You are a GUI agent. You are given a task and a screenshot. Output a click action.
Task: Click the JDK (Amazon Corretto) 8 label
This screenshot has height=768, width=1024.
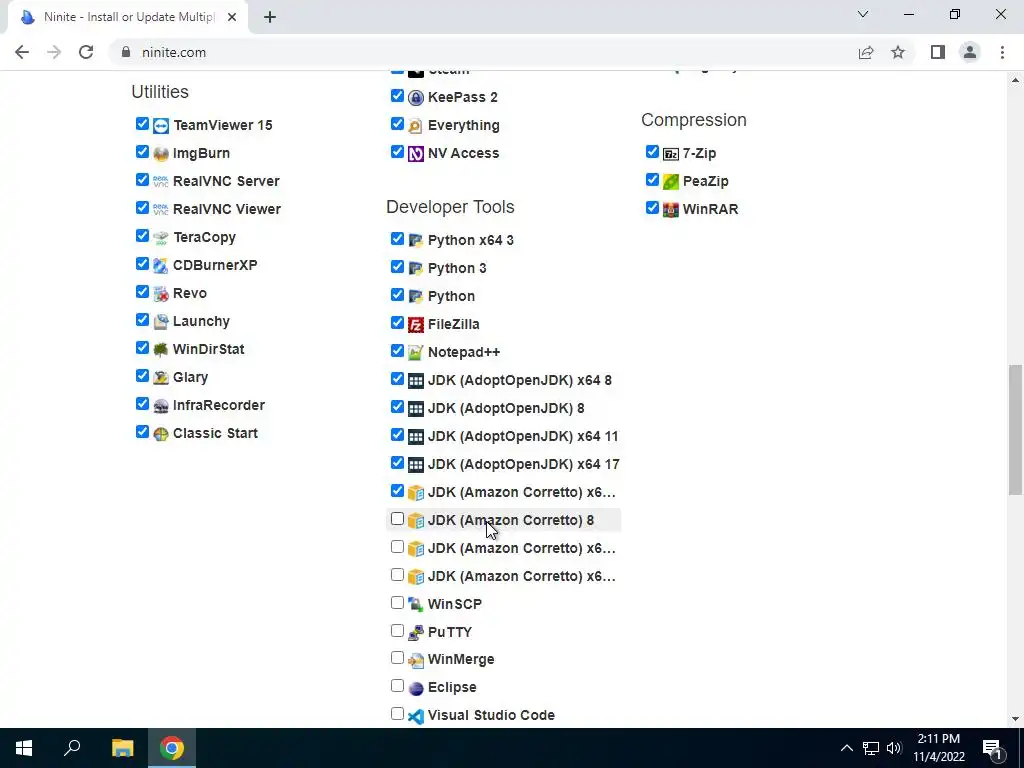pos(511,520)
